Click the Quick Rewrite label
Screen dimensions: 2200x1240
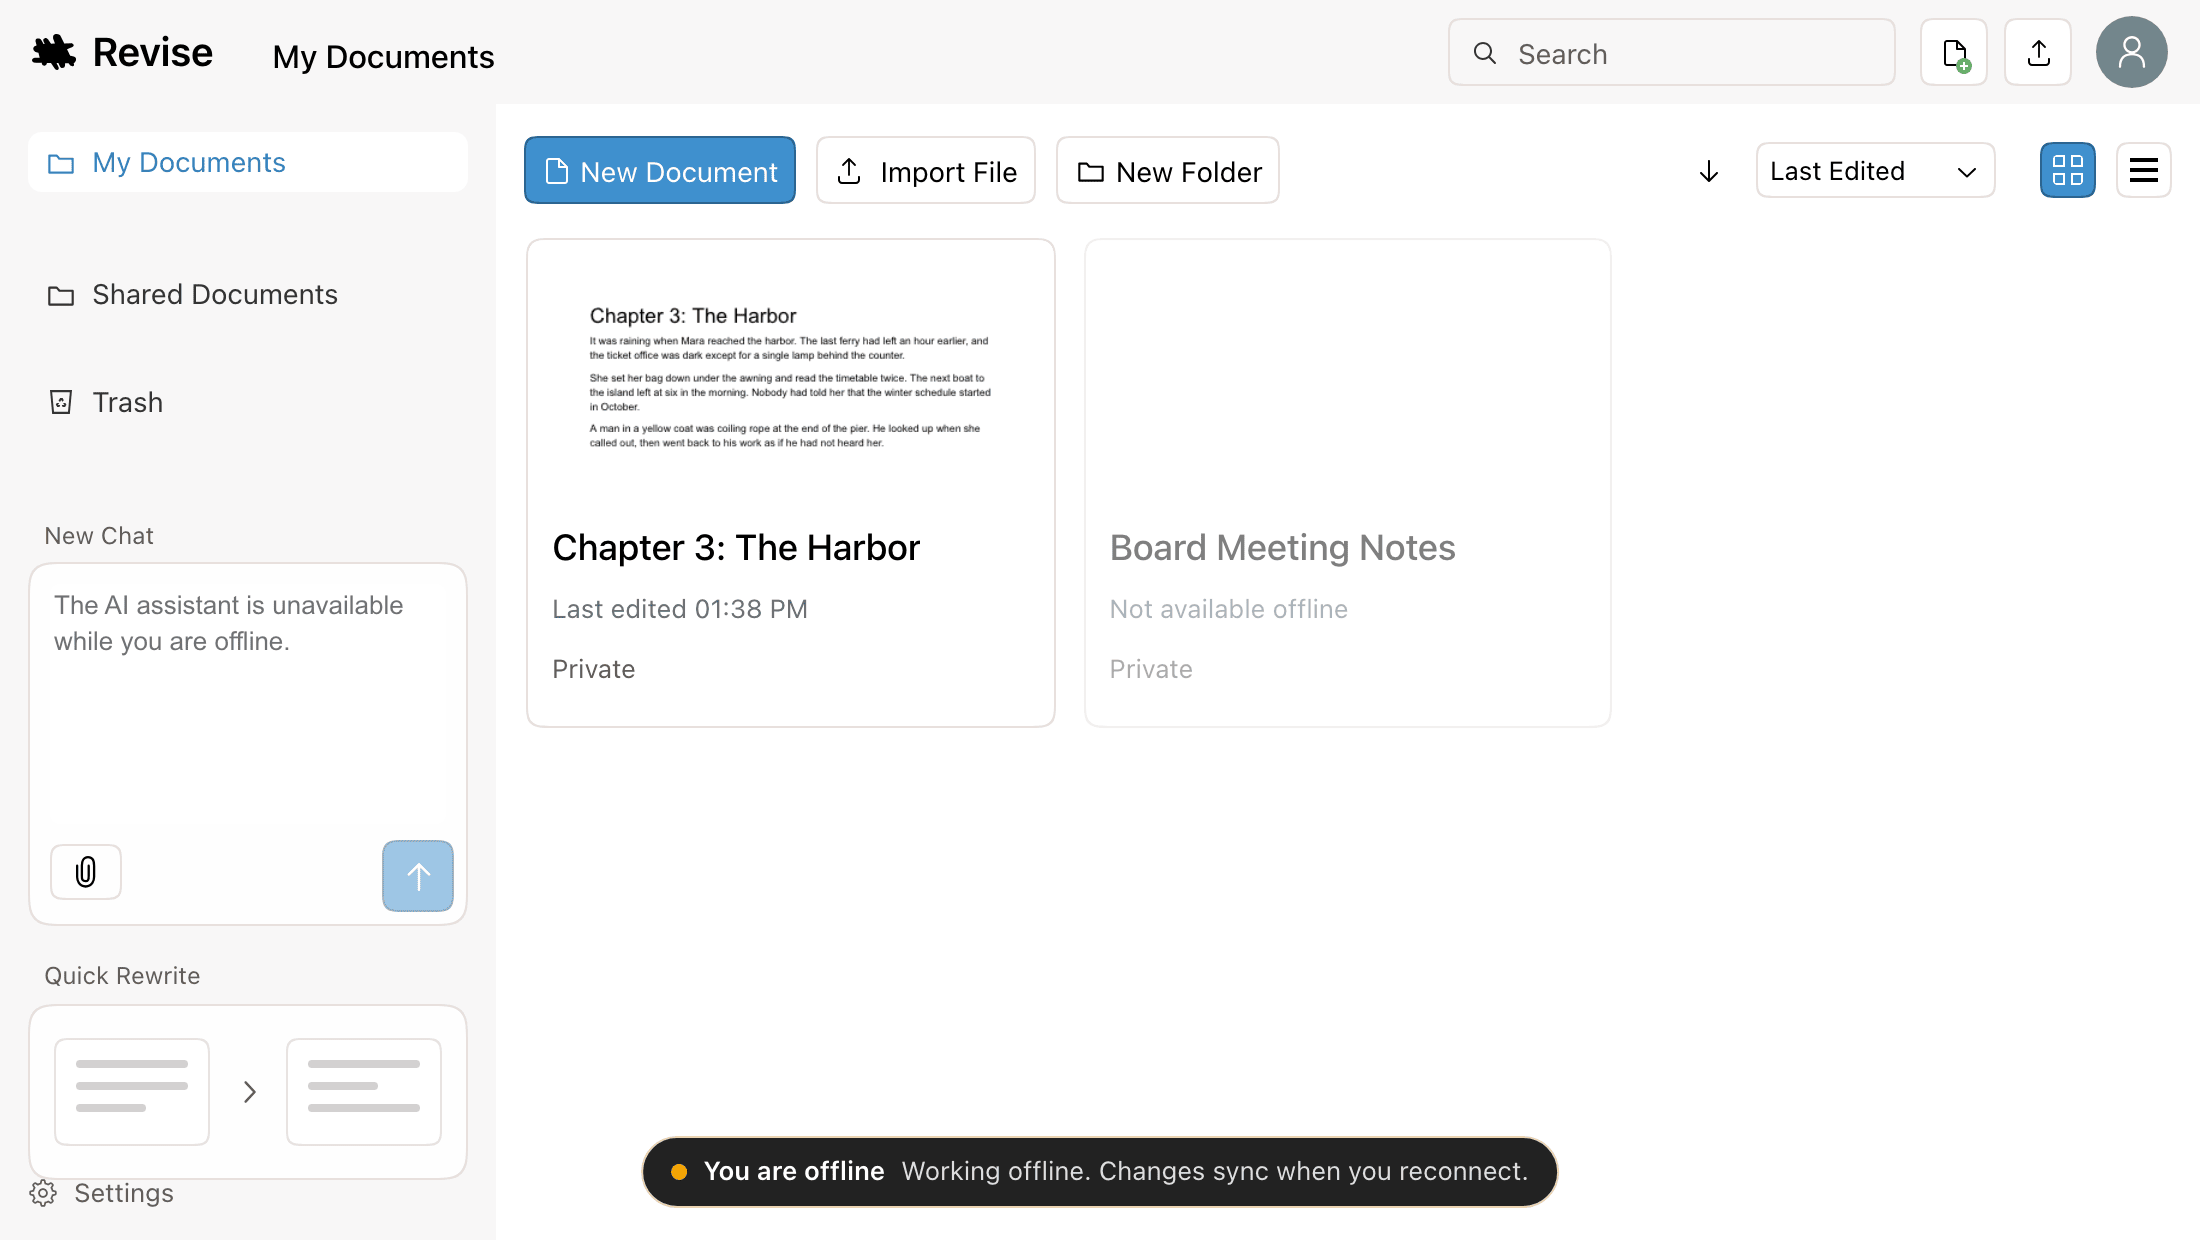coord(122,976)
